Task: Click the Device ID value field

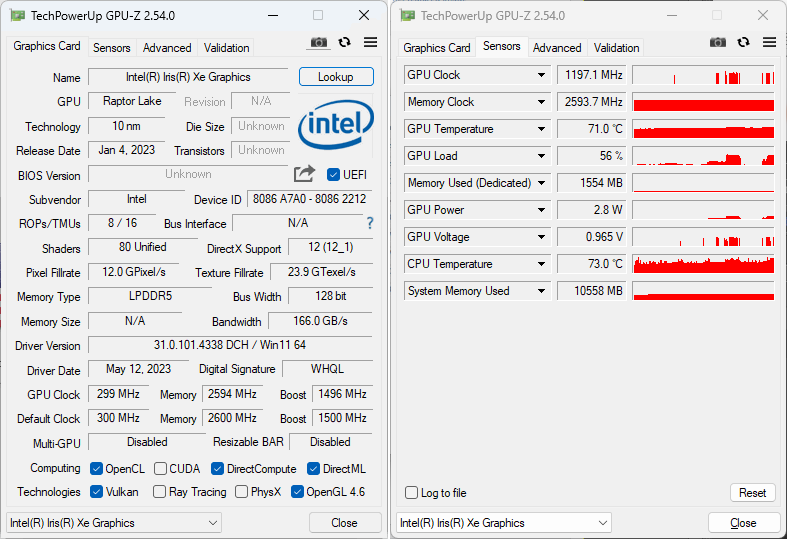Action: coord(310,199)
